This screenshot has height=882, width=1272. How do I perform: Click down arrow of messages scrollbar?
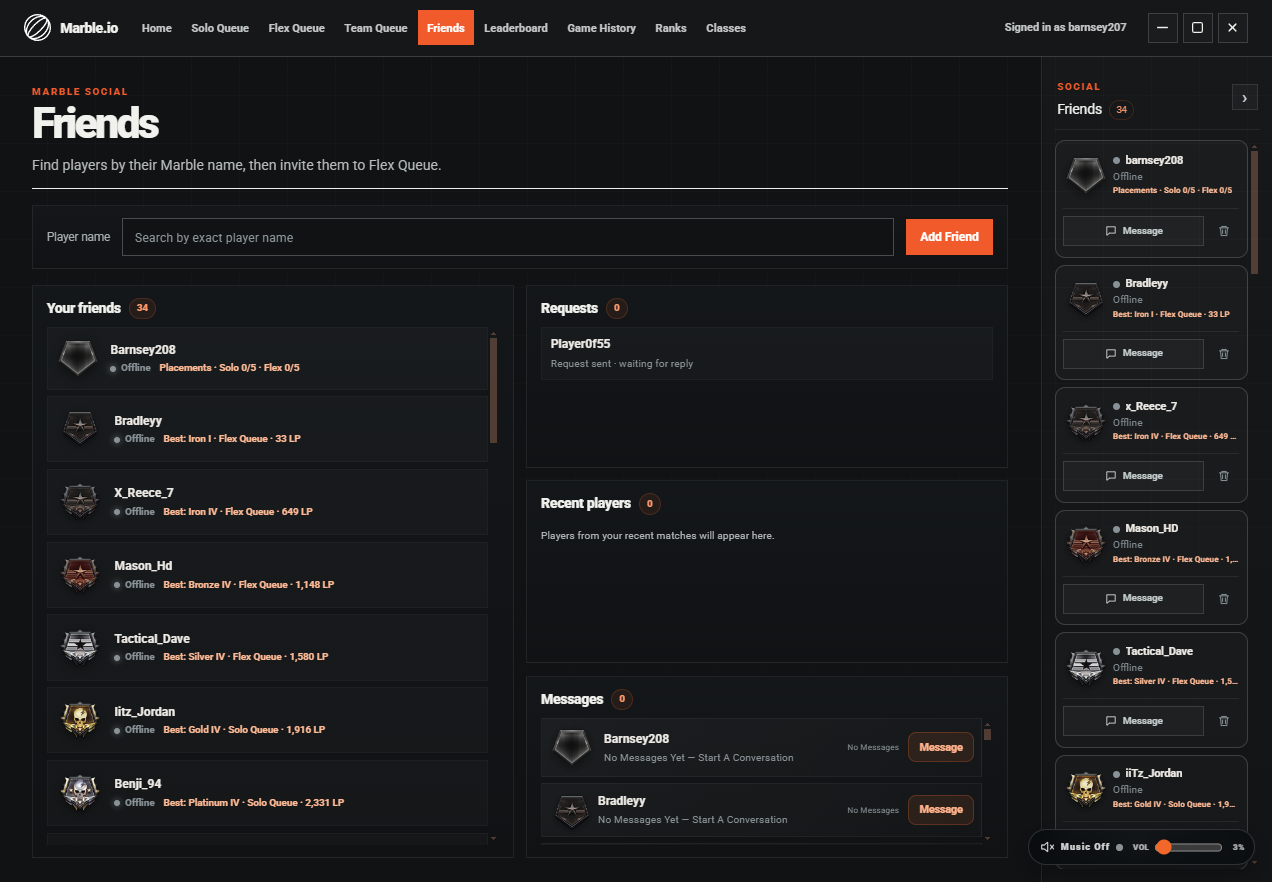pyautogui.click(x=987, y=838)
